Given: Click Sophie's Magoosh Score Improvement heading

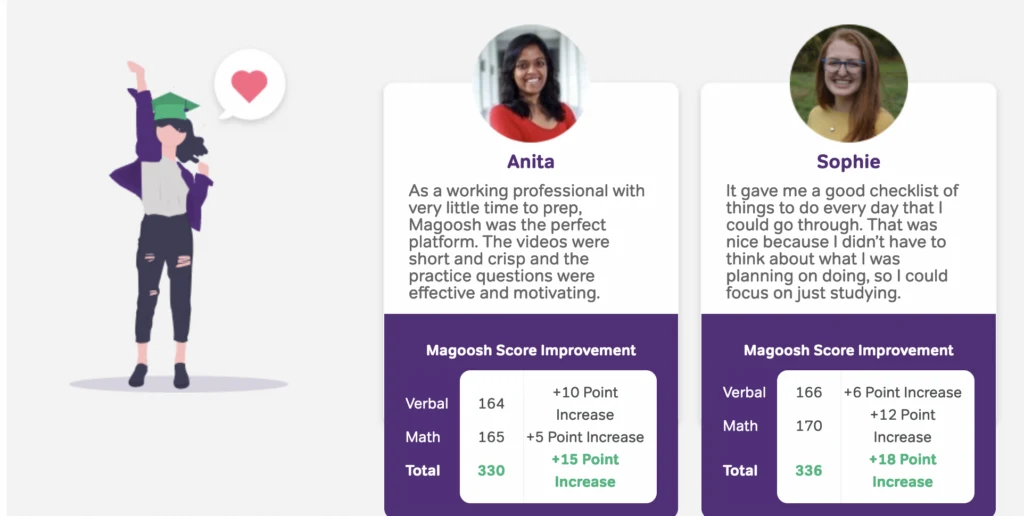Looking at the screenshot, I should [848, 350].
